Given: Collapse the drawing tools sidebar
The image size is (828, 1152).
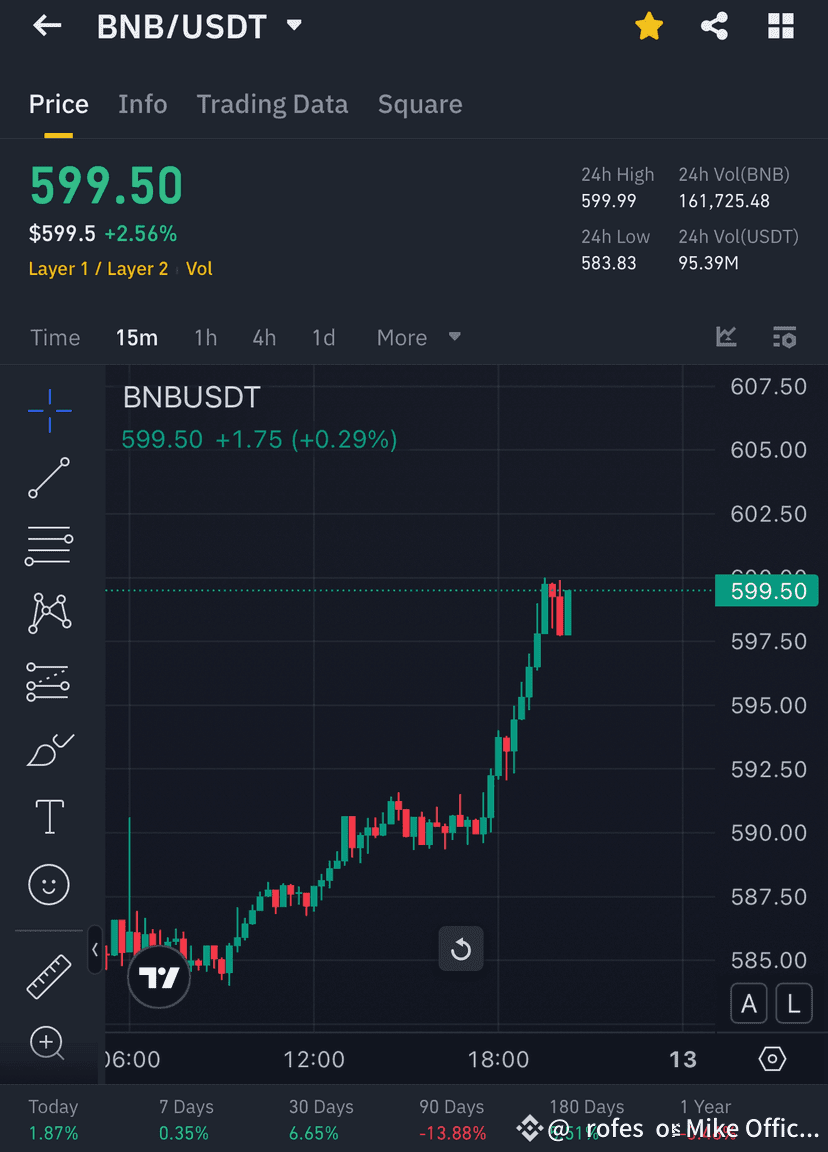Looking at the screenshot, I should point(95,950).
